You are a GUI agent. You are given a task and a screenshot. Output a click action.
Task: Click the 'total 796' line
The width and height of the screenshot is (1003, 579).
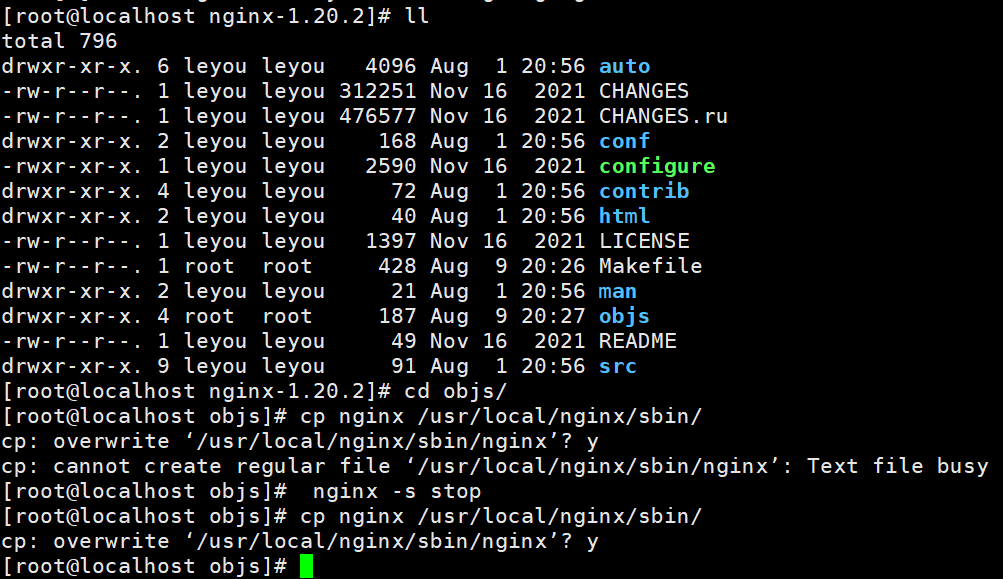59,42
